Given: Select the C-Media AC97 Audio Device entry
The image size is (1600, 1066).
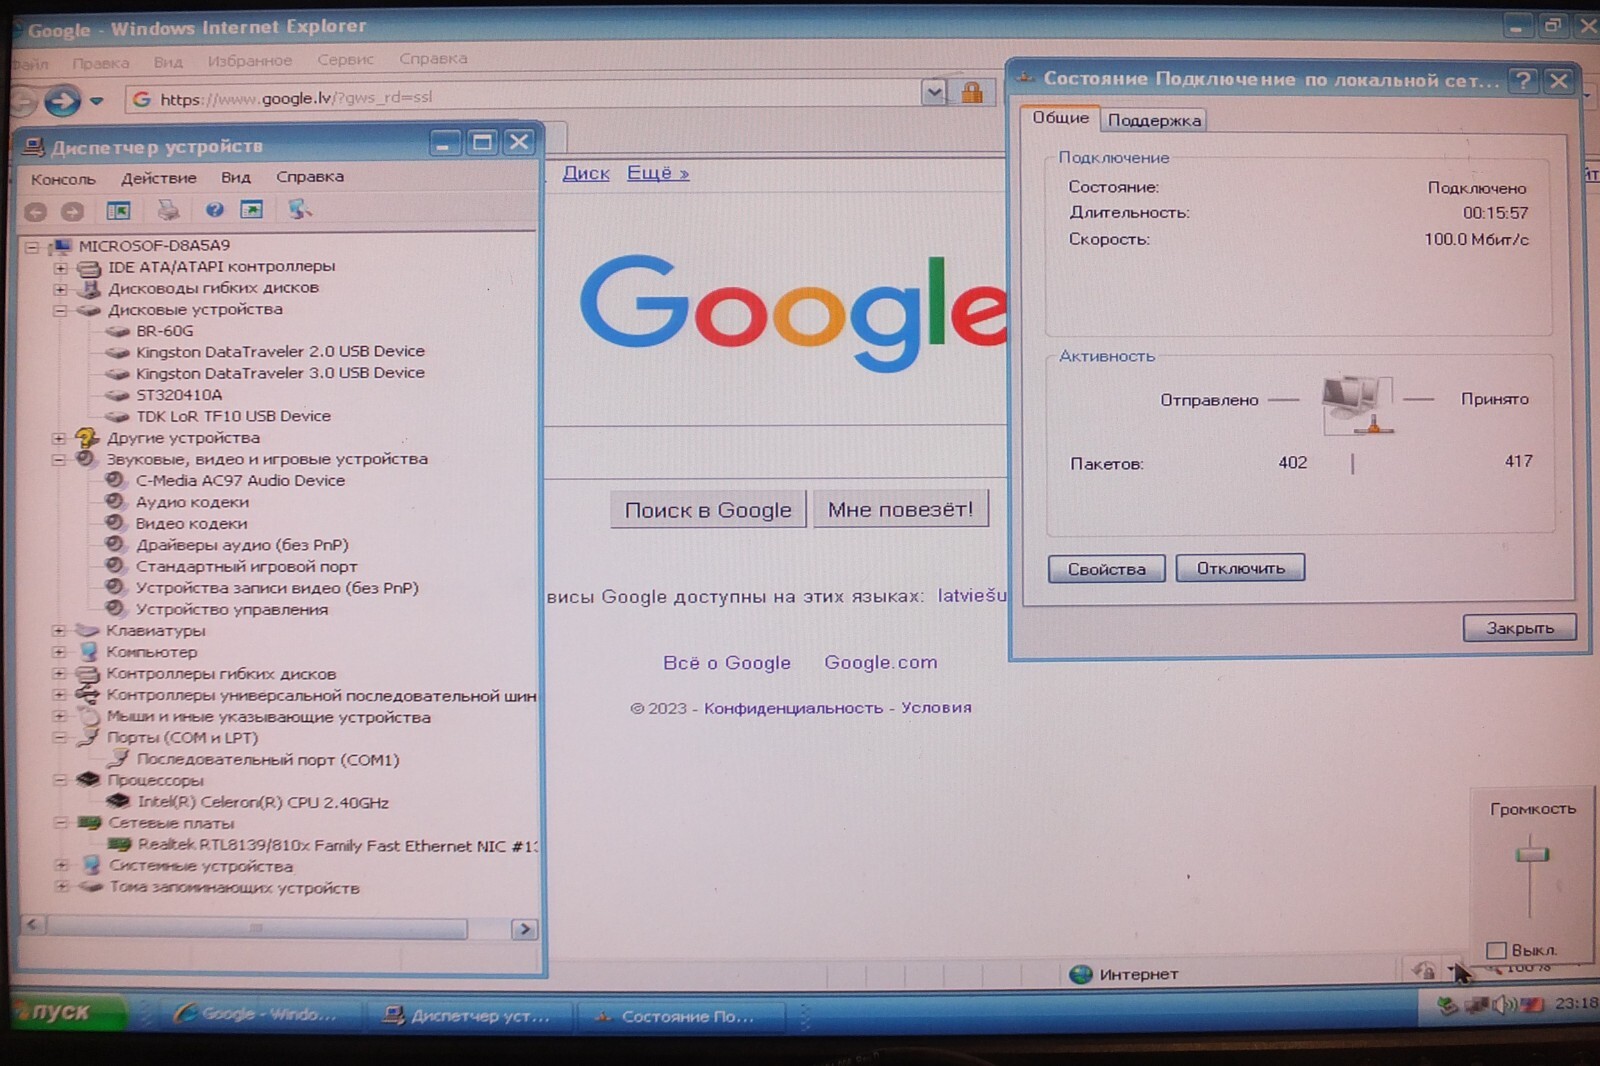Looking at the screenshot, I should (x=240, y=481).
